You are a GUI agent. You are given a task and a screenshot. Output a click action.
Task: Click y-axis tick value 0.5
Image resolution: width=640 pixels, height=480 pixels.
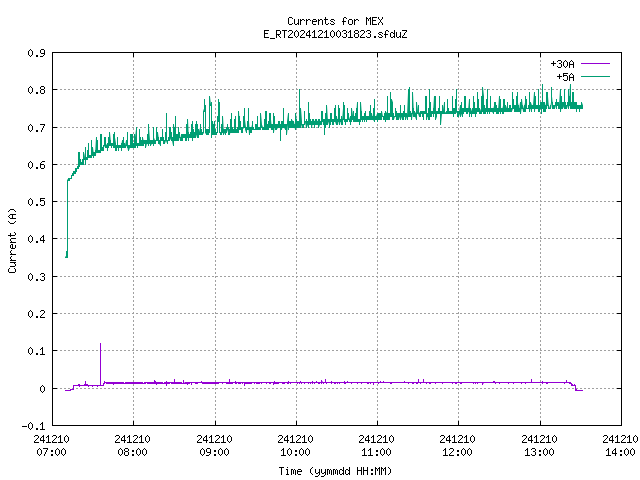[36, 202]
